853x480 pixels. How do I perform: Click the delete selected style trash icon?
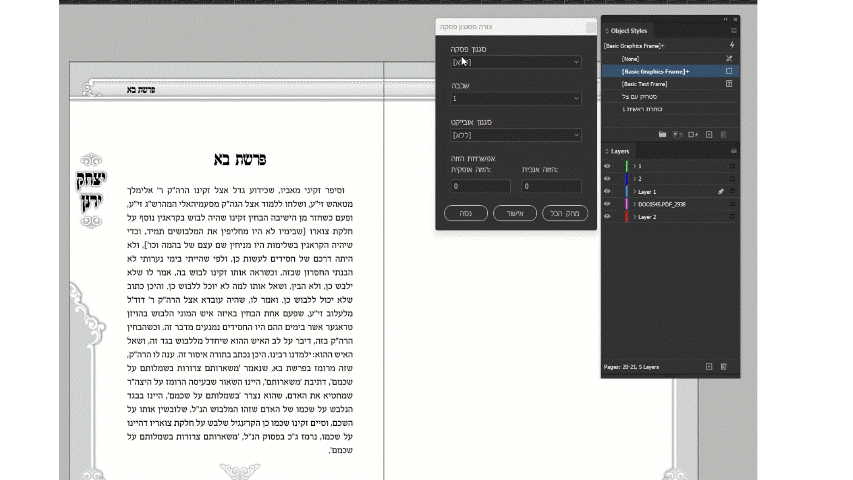pyautogui.click(x=724, y=134)
